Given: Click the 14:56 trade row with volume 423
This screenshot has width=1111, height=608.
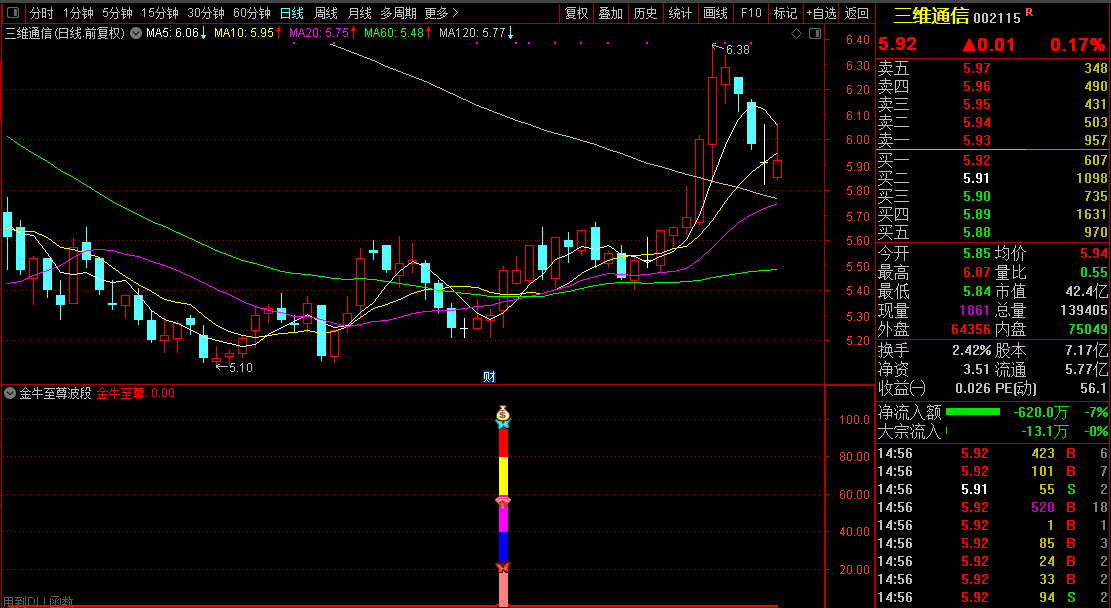Looking at the screenshot, I should click(992, 454).
